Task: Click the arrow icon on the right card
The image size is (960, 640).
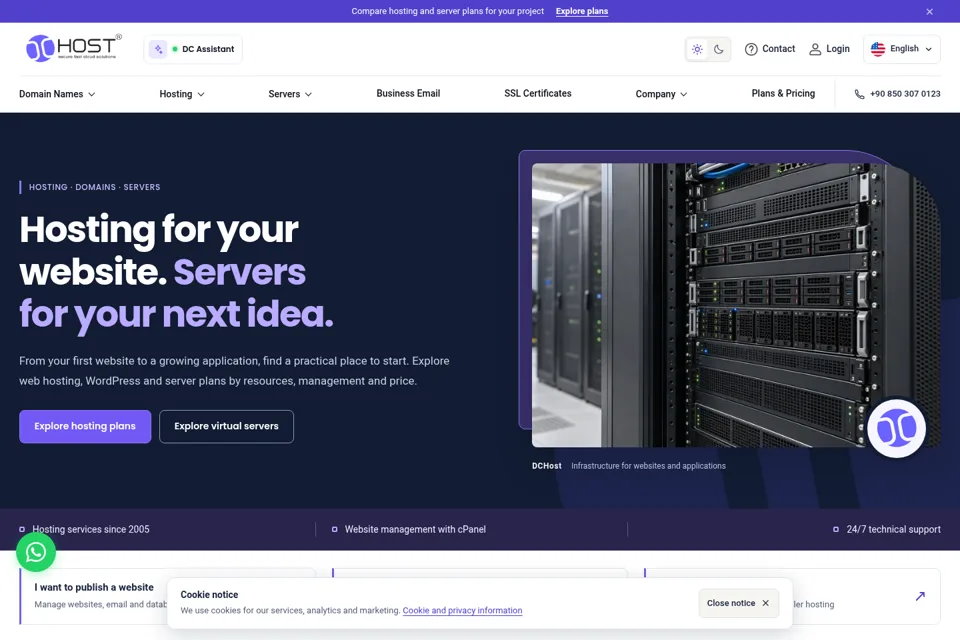Action: [x=920, y=596]
